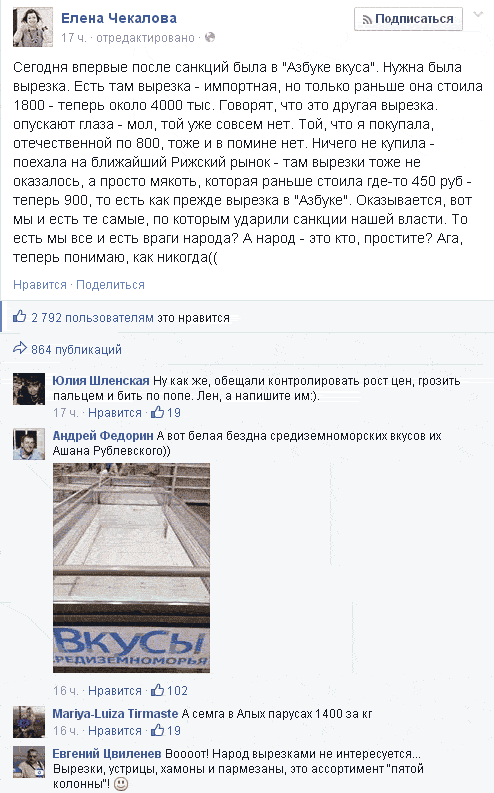Click thumbs-up icon with 19 on Шленская's comment
This screenshot has height=793, width=494.
(x=157, y=412)
